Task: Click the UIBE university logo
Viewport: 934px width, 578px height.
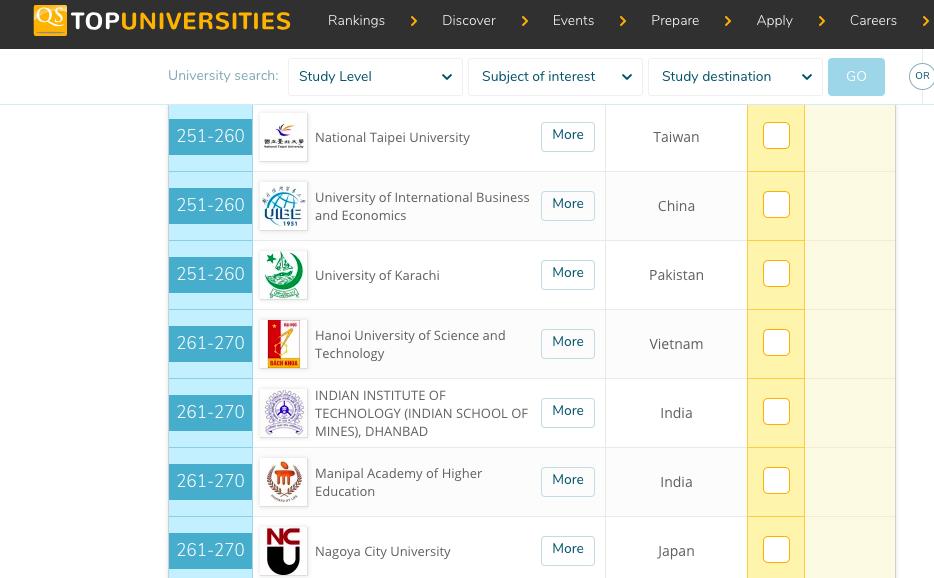Action: click(283, 206)
